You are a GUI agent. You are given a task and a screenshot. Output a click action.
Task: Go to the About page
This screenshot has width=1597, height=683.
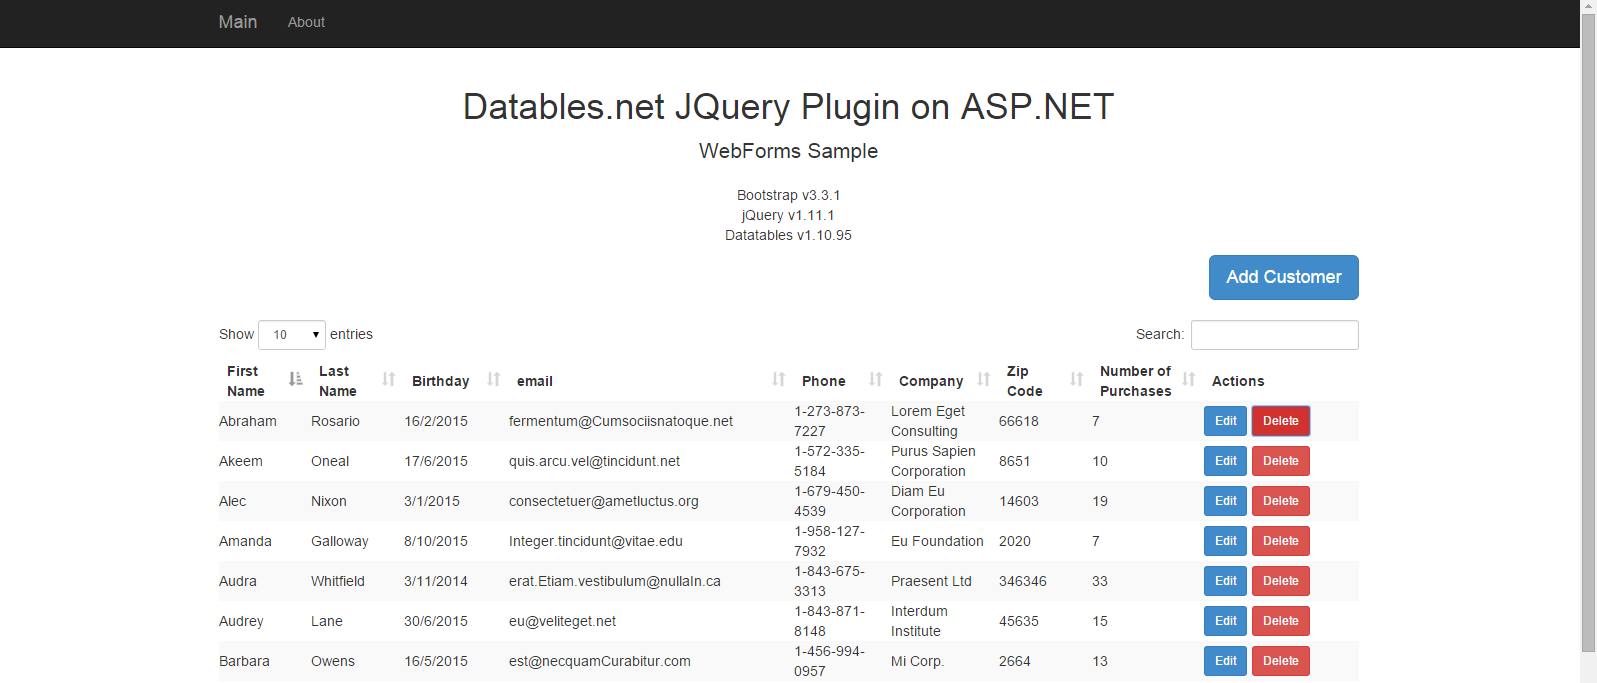(x=306, y=22)
